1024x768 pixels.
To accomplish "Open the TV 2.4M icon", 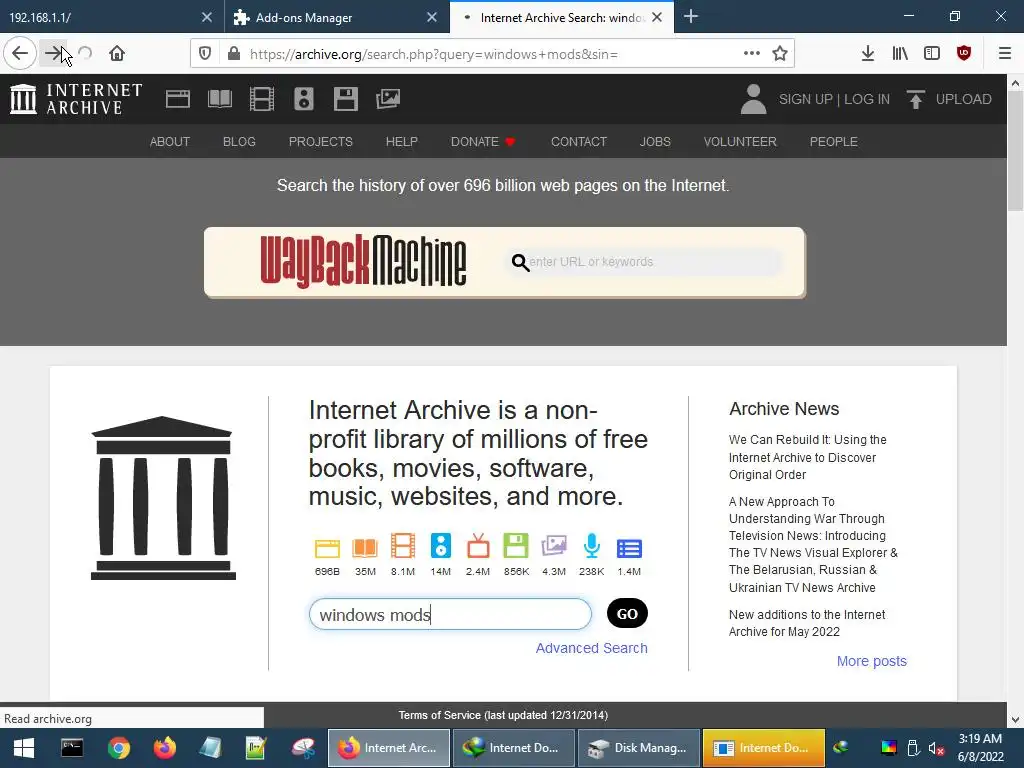I will 478,546.
